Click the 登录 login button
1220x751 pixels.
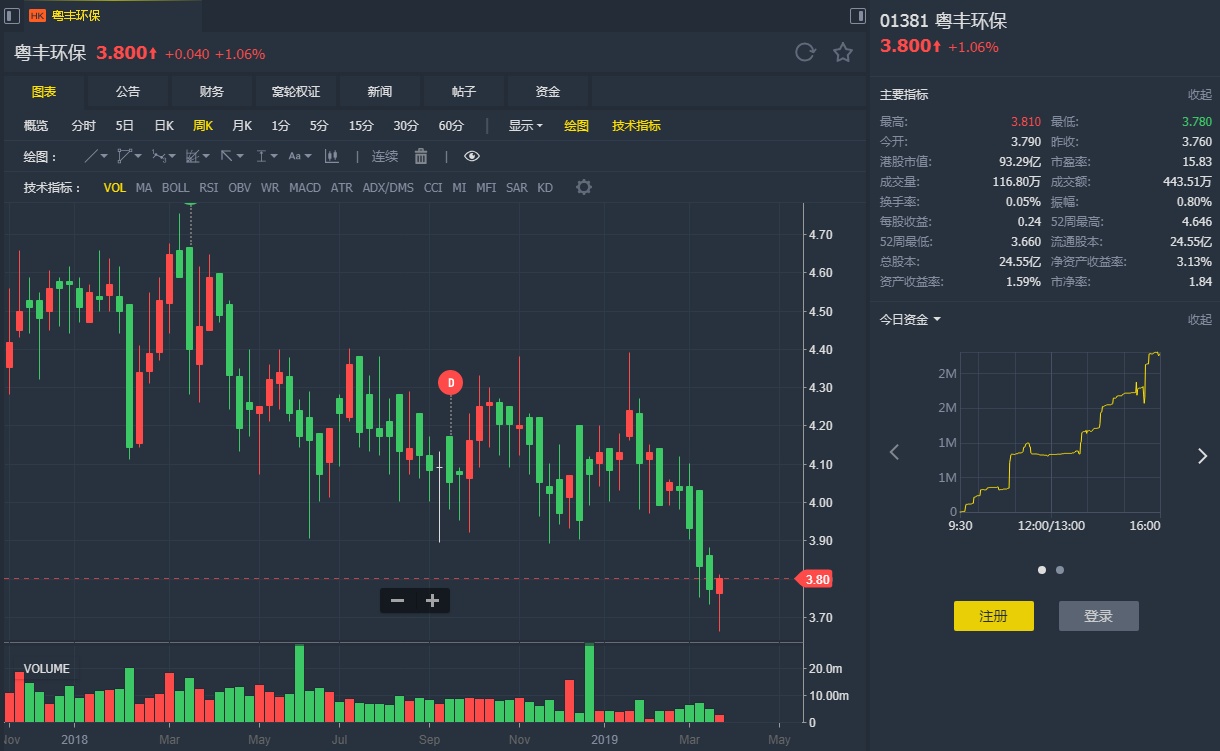pos(1099,616)
